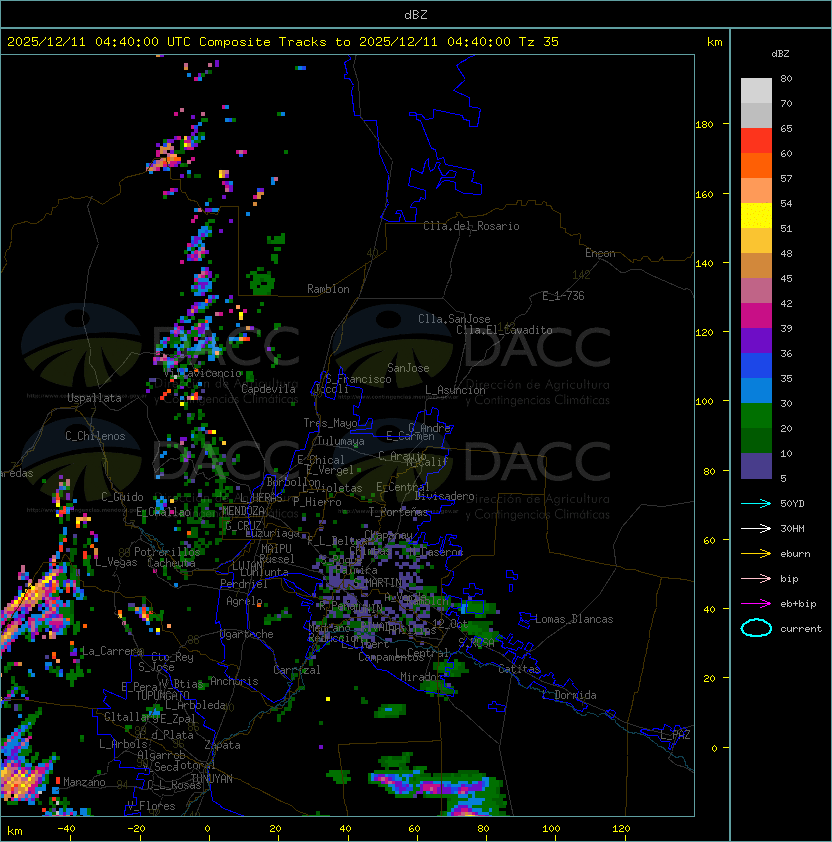Screen dimensions: 832x842
Task: Select the light gray 70-80 dBZ swatch
Action: pyautogui.click(x=756, y=90)
